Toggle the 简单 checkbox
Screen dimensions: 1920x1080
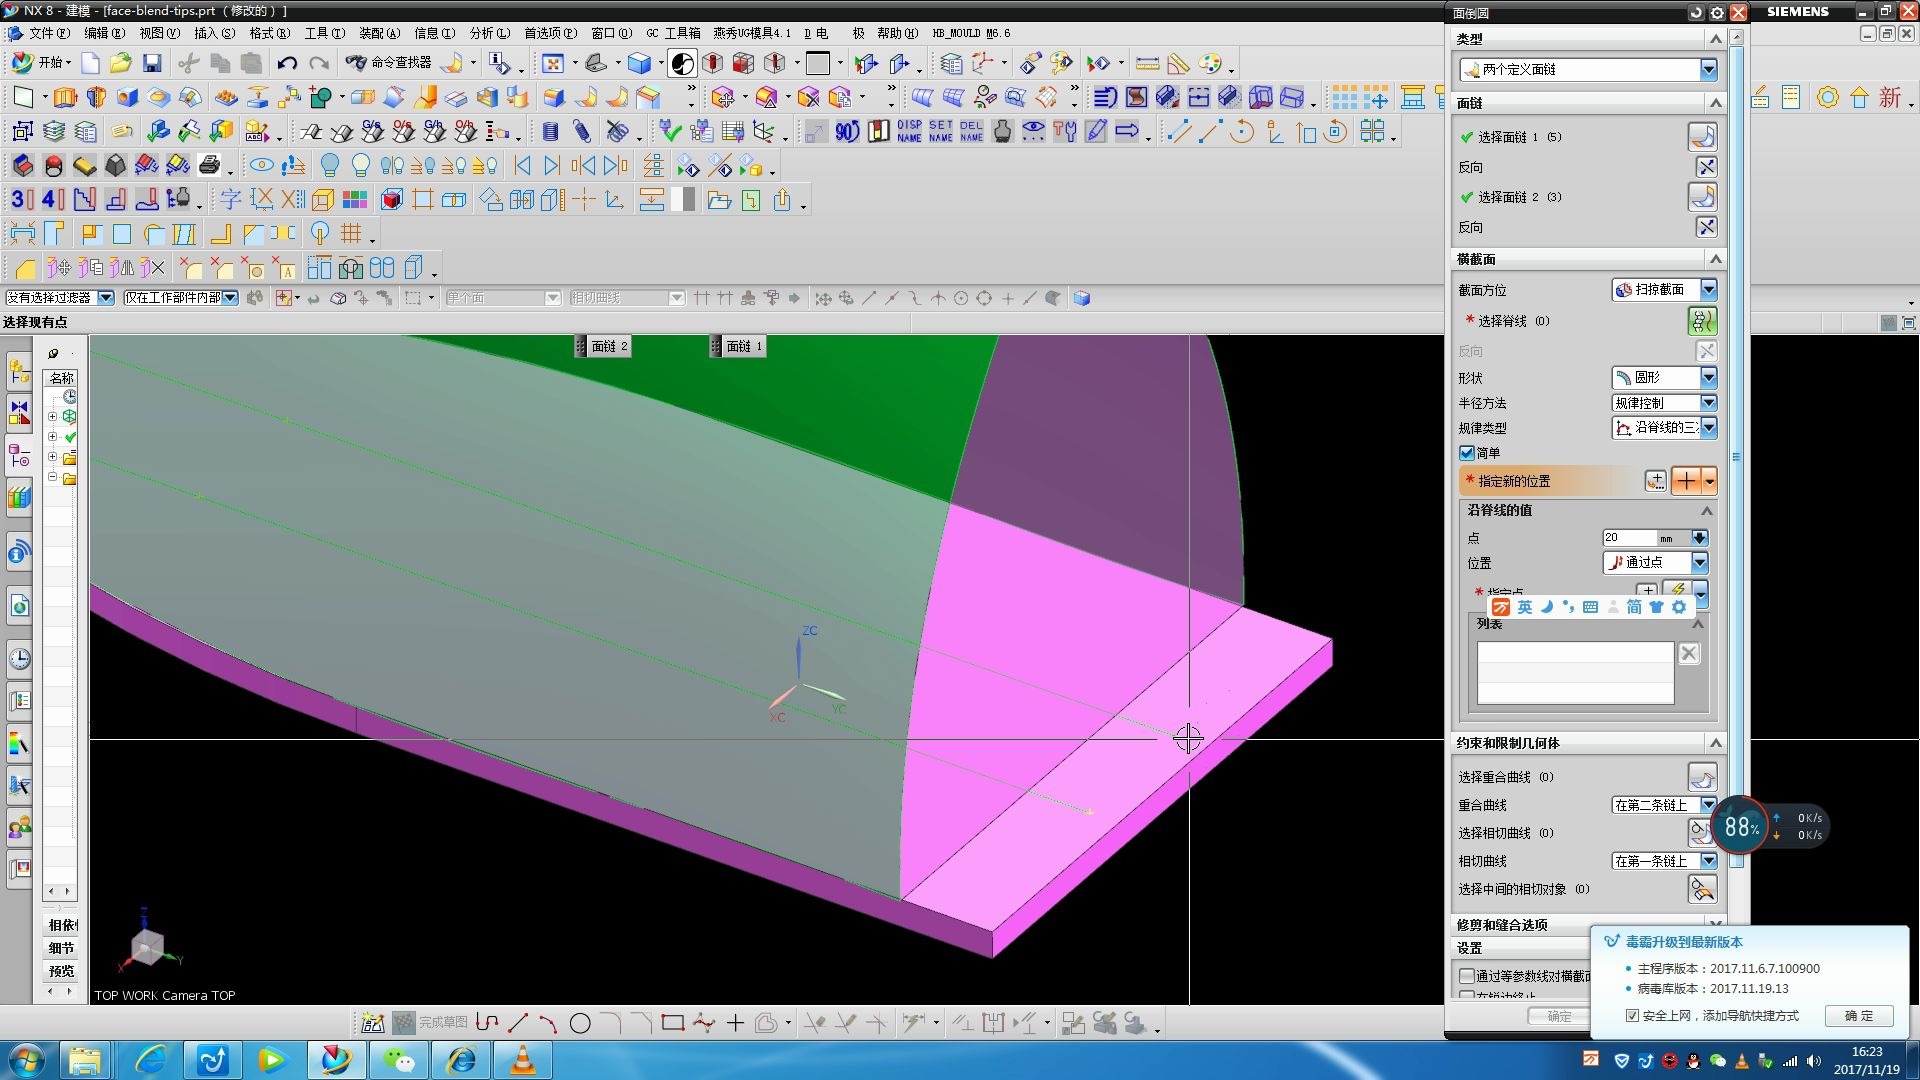(1467, 453)
